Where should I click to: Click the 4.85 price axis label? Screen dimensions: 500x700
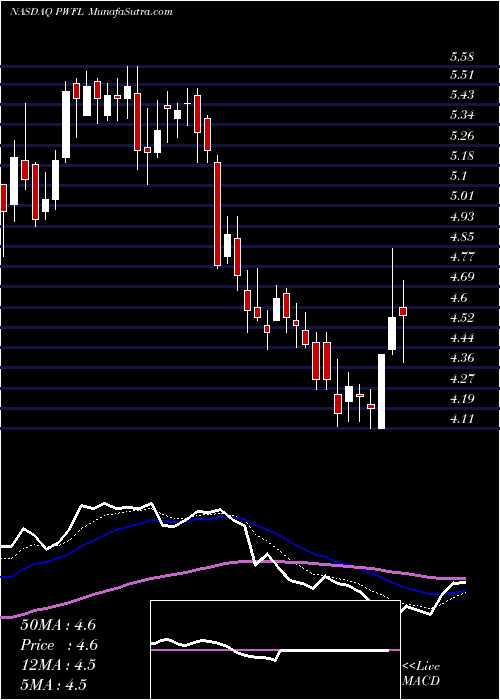(462, 236)
